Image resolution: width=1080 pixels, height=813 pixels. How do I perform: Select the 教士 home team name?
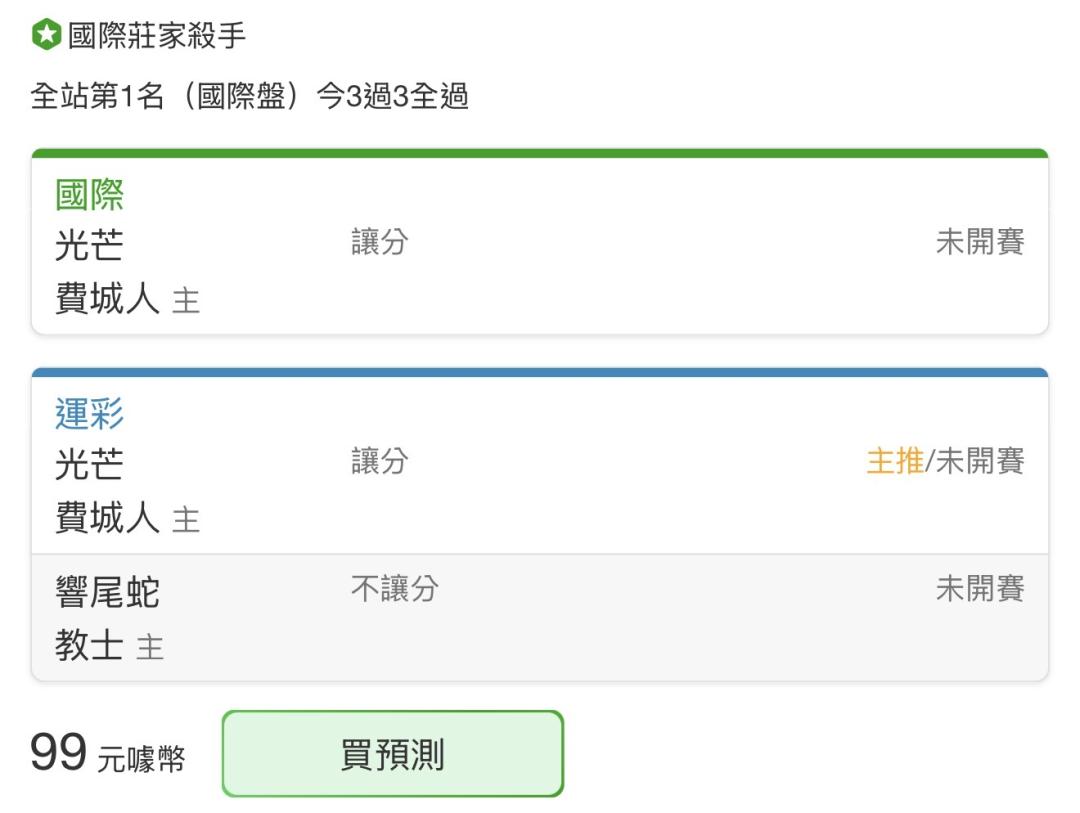click(x=90, y=646)
